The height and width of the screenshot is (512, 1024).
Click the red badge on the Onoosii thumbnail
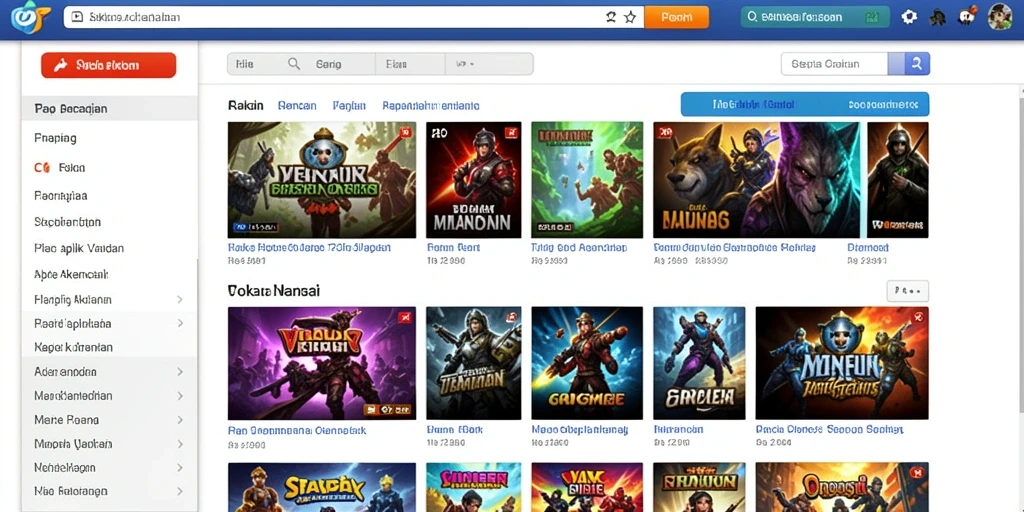(916, 472)
